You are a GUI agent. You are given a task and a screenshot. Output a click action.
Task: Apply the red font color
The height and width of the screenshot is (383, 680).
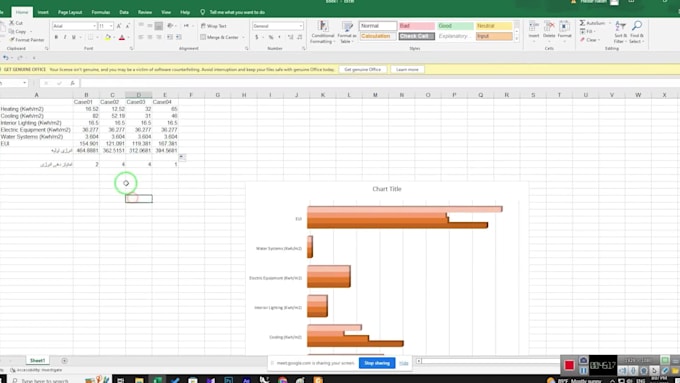tap(122, 37)
